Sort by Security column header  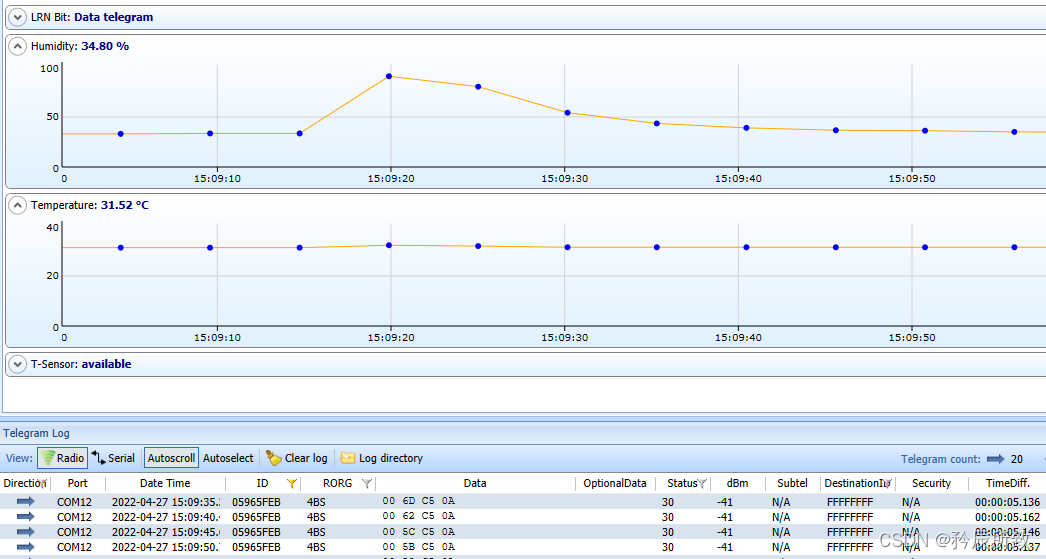(931, 484)
